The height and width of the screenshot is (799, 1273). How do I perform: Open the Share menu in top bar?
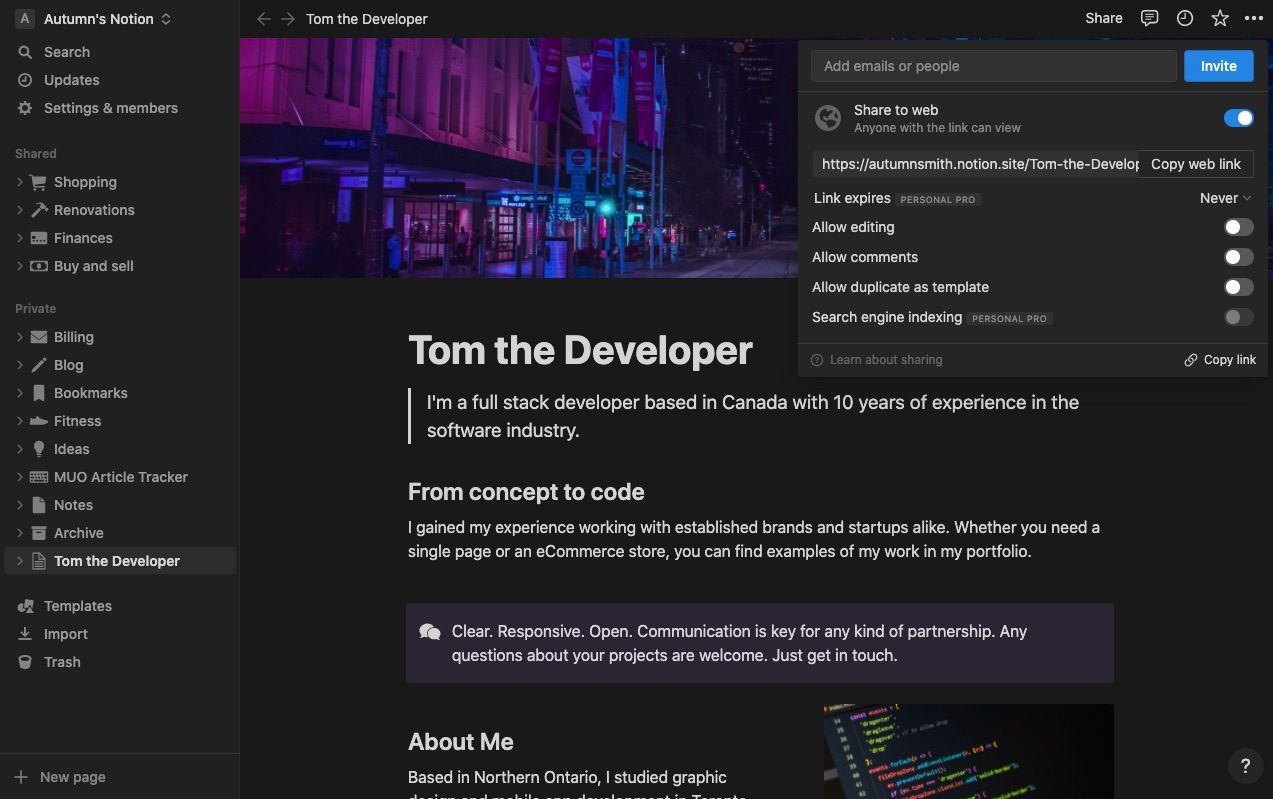pyautogui.click(x=1104, y=18)
